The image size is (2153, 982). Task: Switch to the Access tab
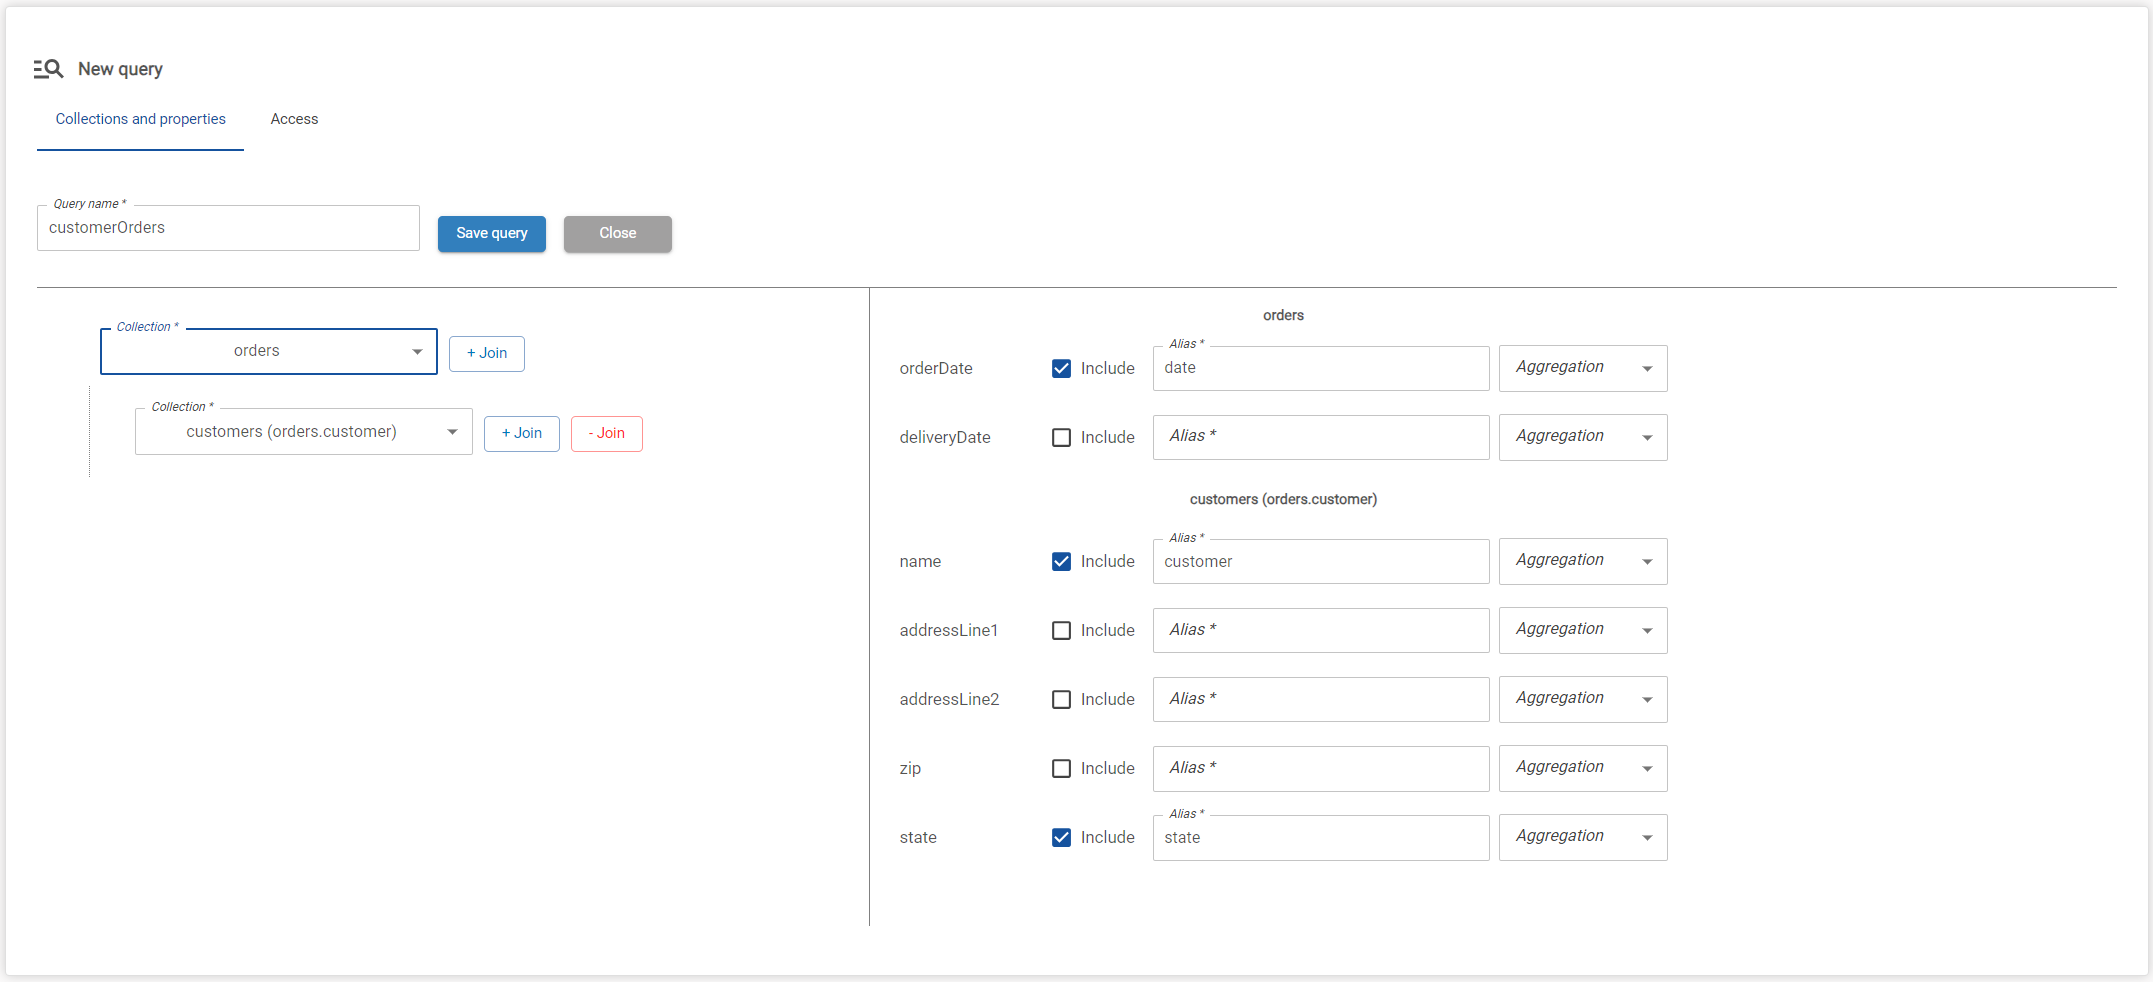[293, 119]
